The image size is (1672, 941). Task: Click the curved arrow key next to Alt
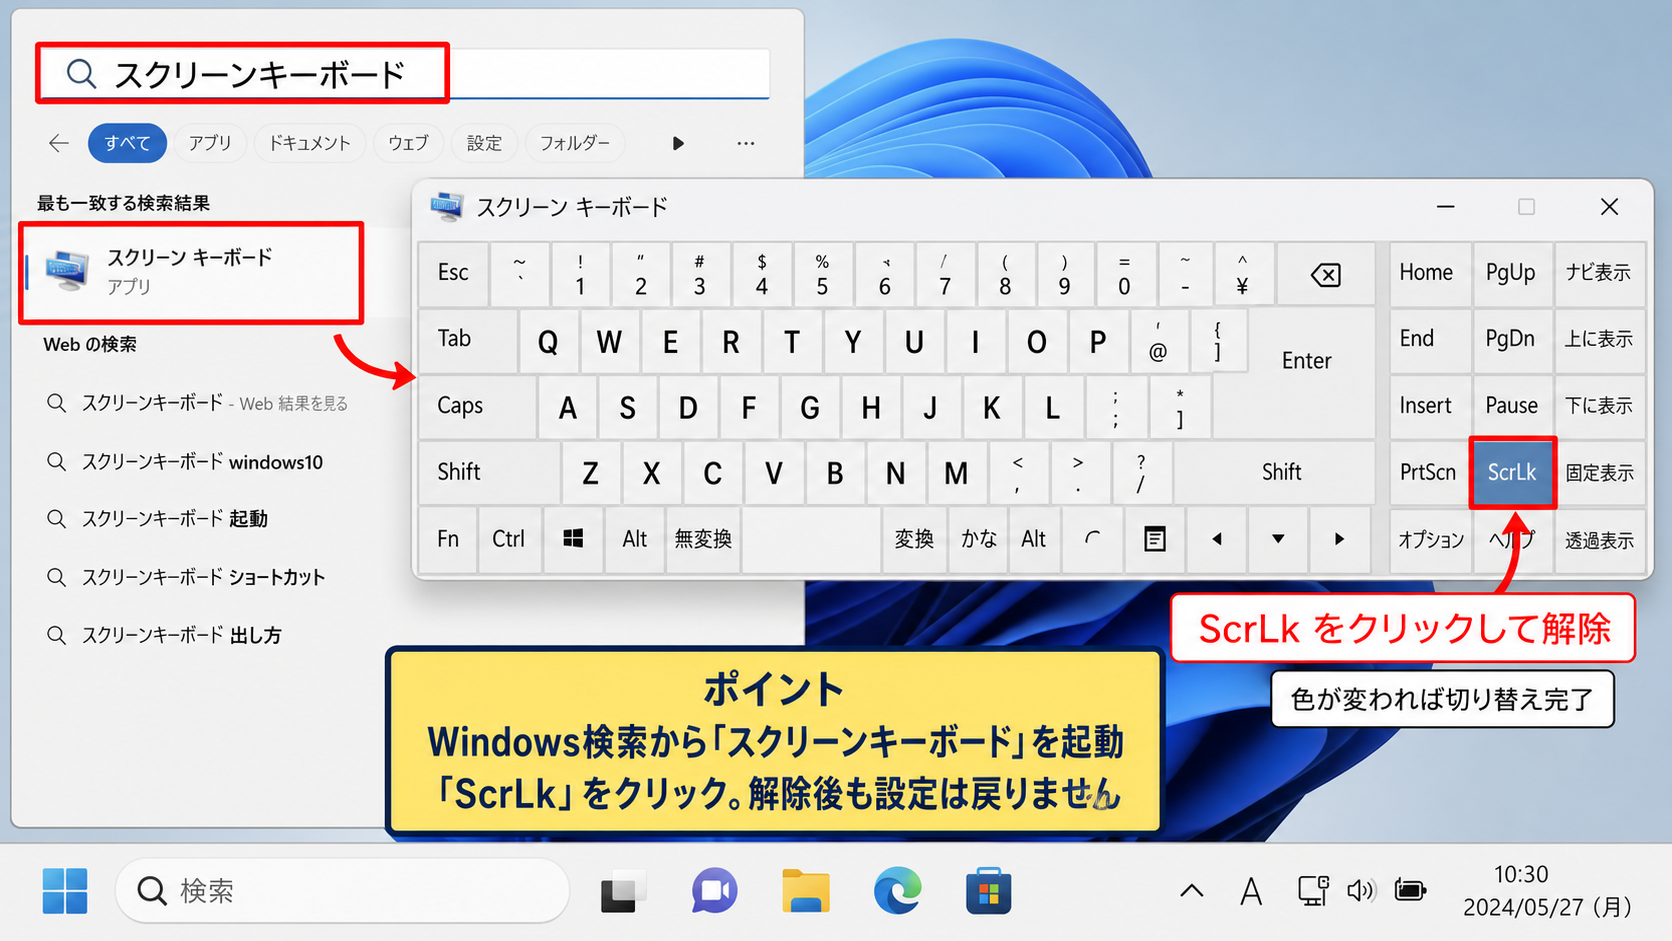pos(1093,539)
